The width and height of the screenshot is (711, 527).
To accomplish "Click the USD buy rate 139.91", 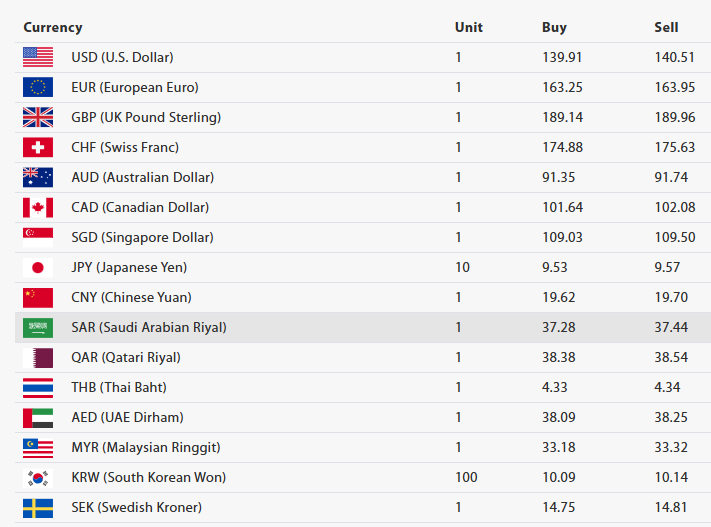I will coord(561,57).
